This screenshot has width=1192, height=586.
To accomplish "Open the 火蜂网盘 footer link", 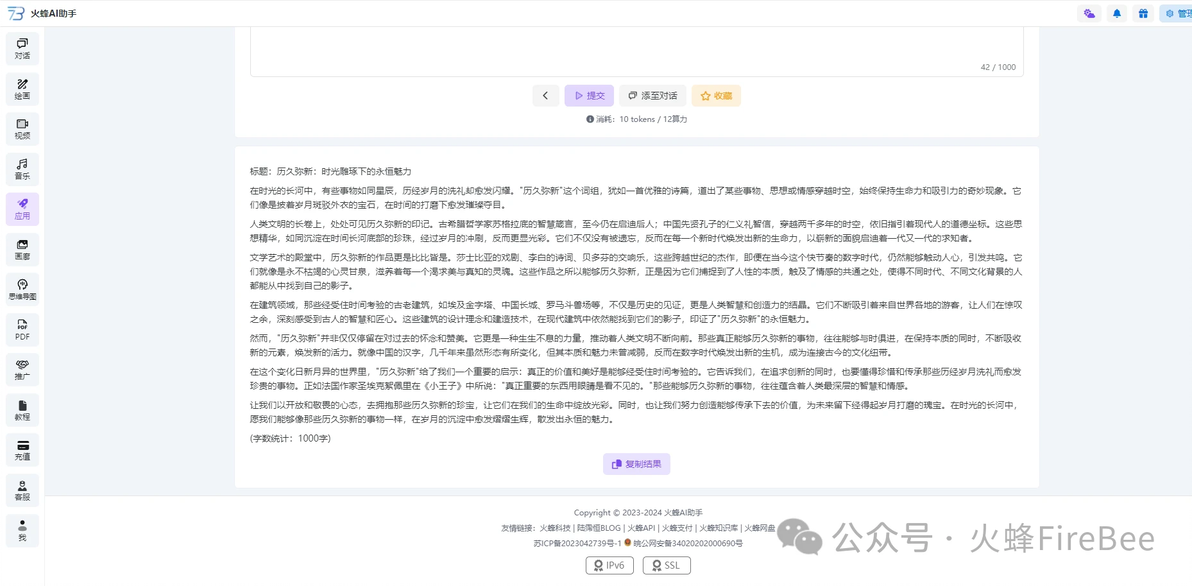I will 758,527.
